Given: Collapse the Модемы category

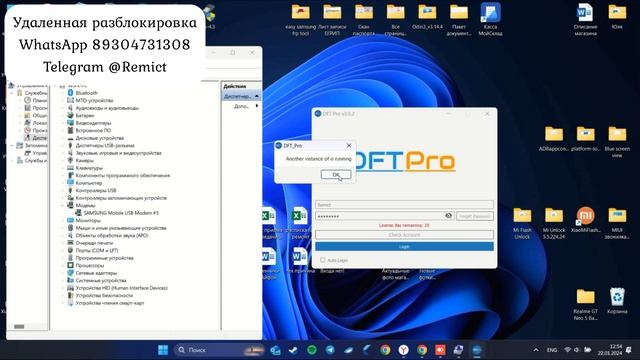Looking at the screenshot, I should coord(63,205).
